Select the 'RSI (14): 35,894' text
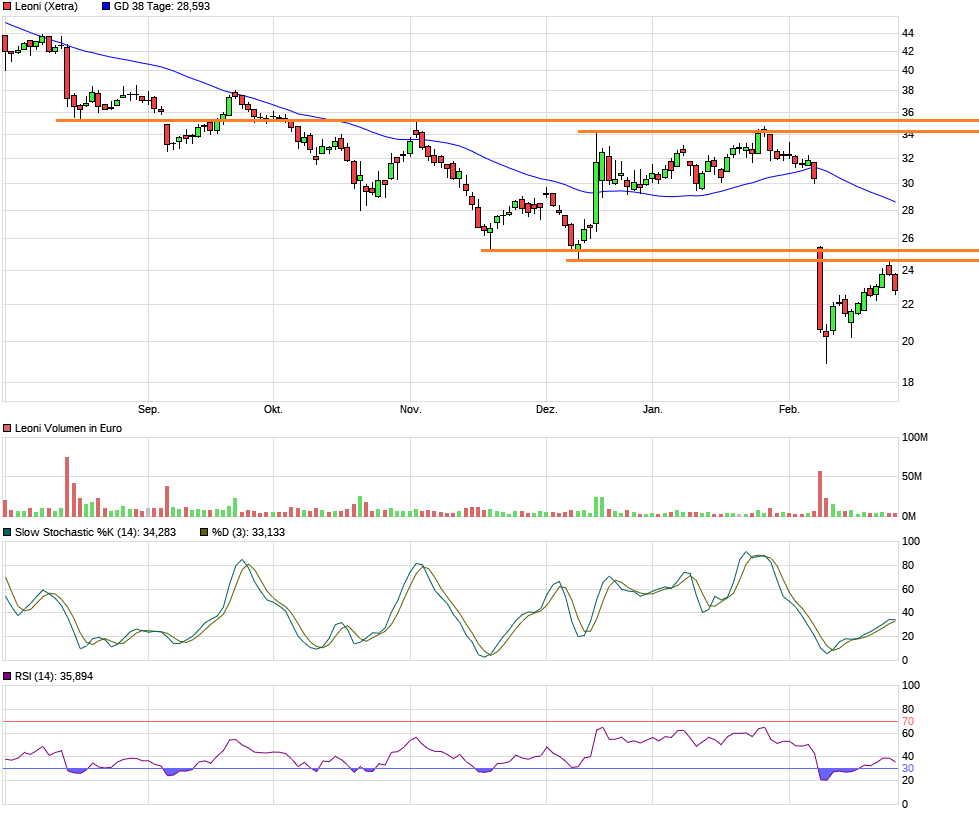The height and width of the screenshot is (814, 979). tap(54, 676)
